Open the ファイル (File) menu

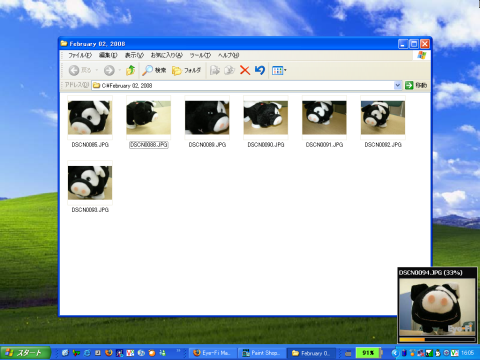pos(80,55)
